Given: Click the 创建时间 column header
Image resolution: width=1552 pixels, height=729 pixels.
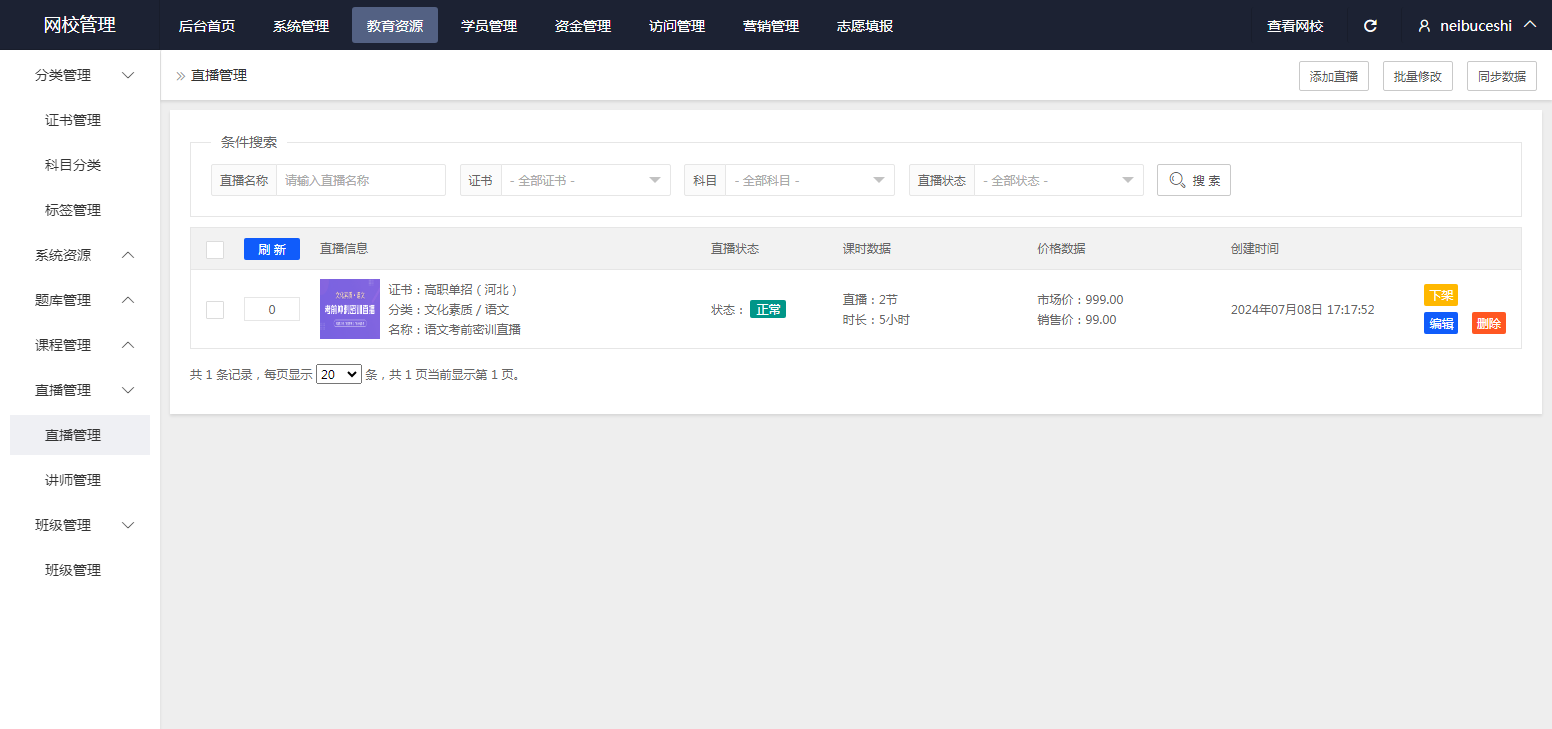Looking at the screenshot, I should (1255, 249).
